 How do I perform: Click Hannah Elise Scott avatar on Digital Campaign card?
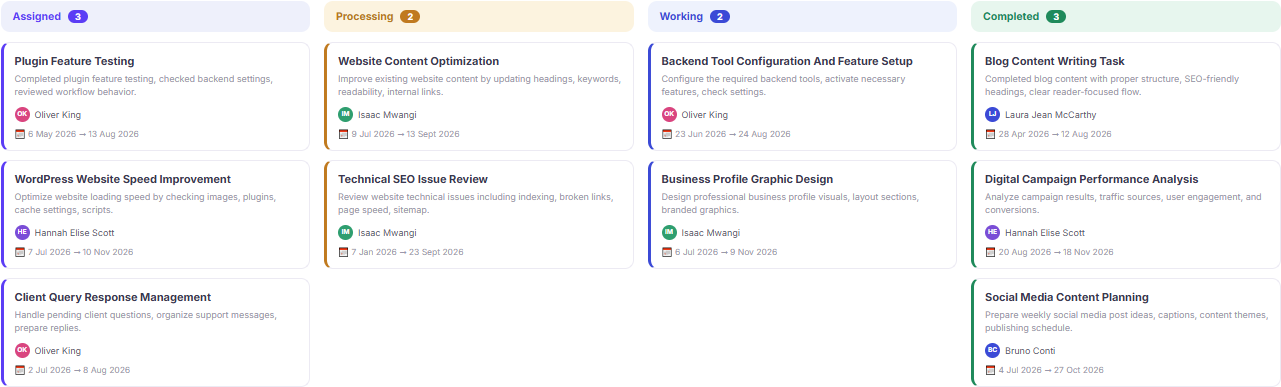click(x=992, y=233)
